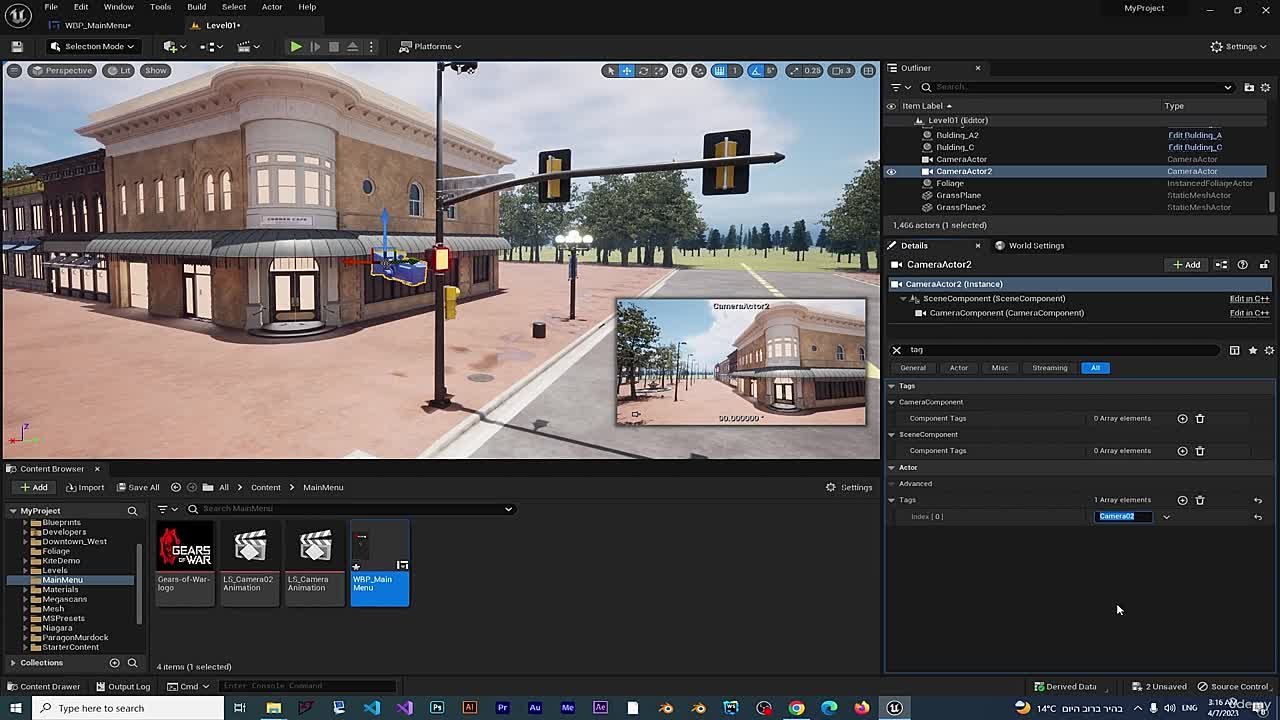Viewport: 1280px width, 720px height.
Task: Open the Selection Mode dropdown
Action: click(93, 46)
